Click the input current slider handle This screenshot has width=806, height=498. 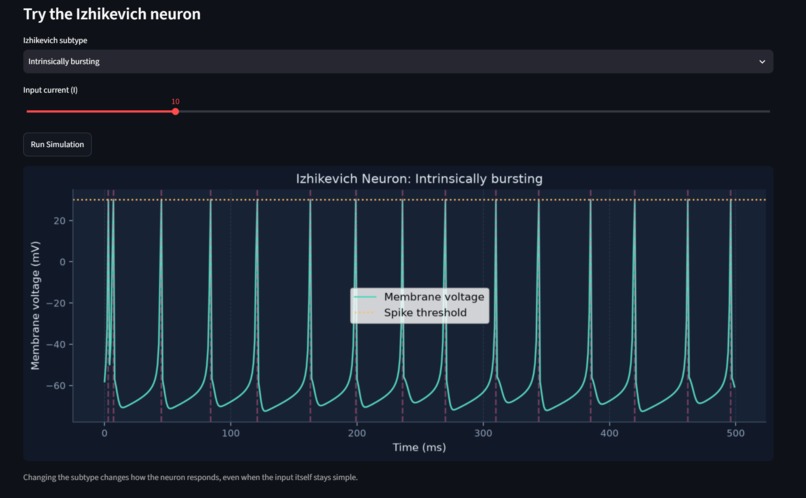click(x=175, y=112)
